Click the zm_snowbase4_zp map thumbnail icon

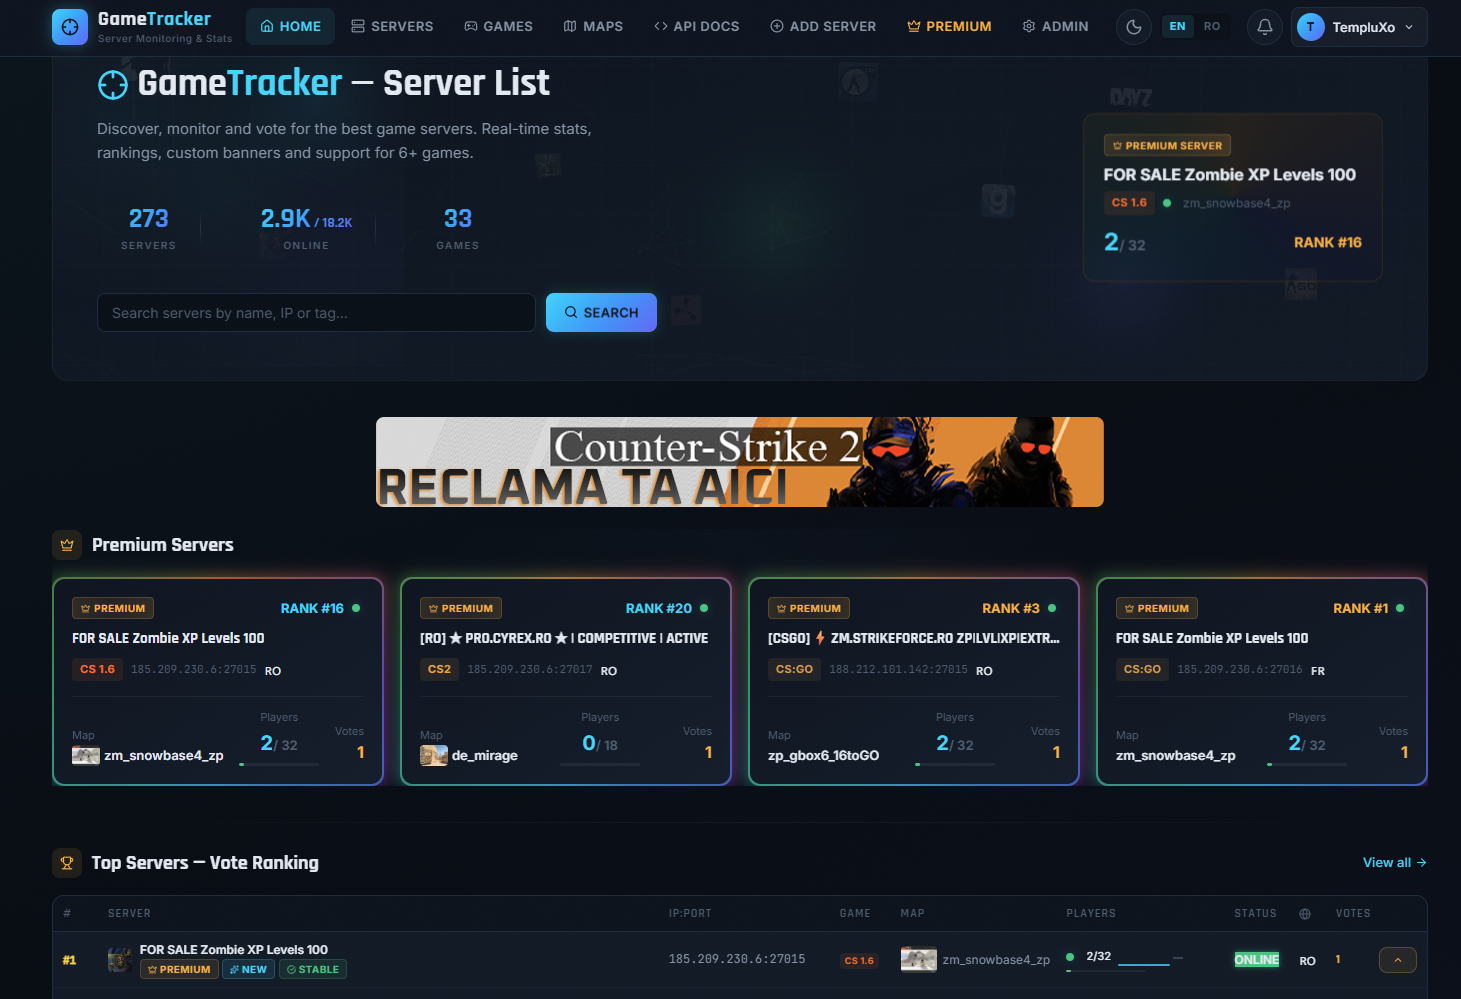coord(85,755)
